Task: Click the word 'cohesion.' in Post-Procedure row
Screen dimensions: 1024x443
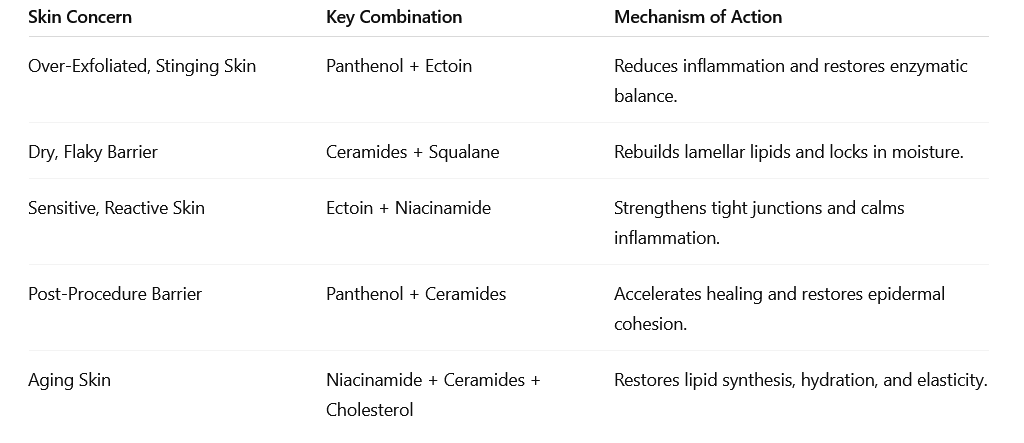Action: 650,324
